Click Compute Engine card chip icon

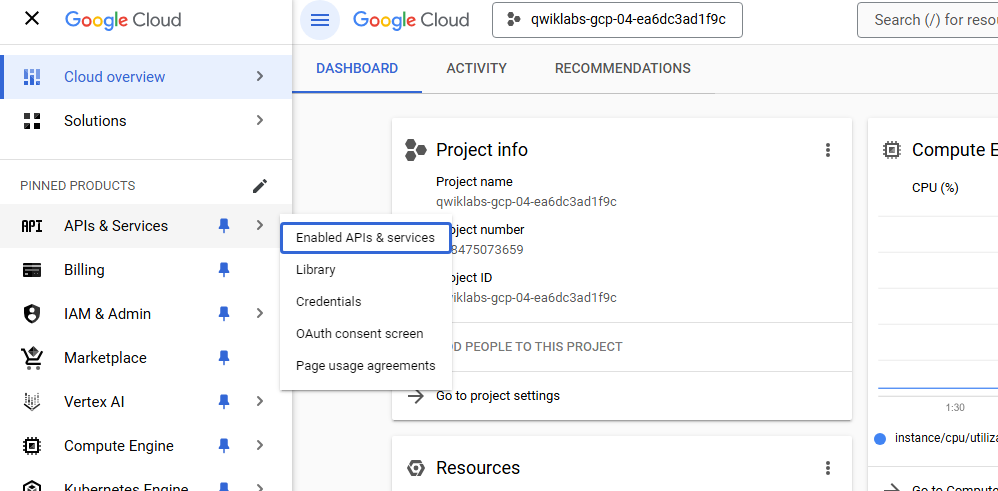(892, 150)
